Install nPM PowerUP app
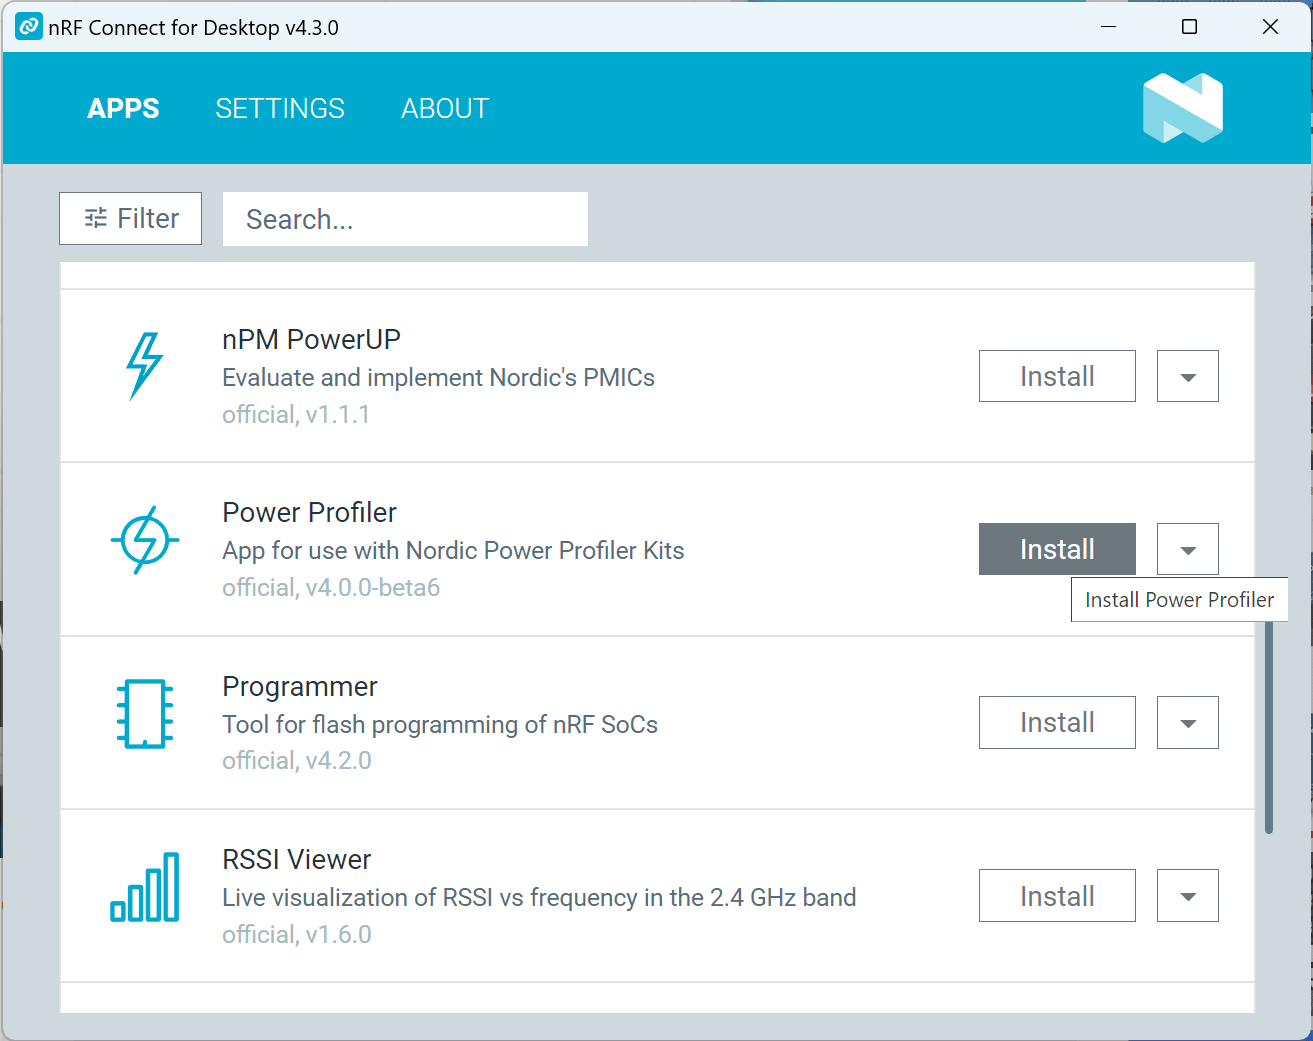The image size is (1313, 1041). tap(1057, 376)
